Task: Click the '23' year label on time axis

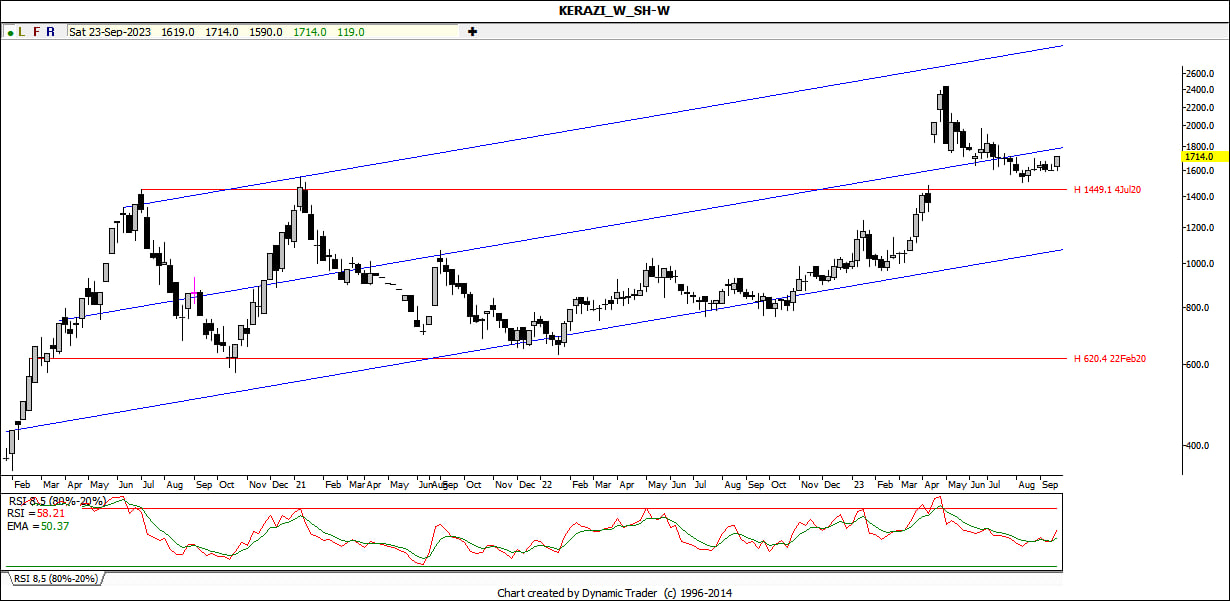Action: [x=858, y=485]
